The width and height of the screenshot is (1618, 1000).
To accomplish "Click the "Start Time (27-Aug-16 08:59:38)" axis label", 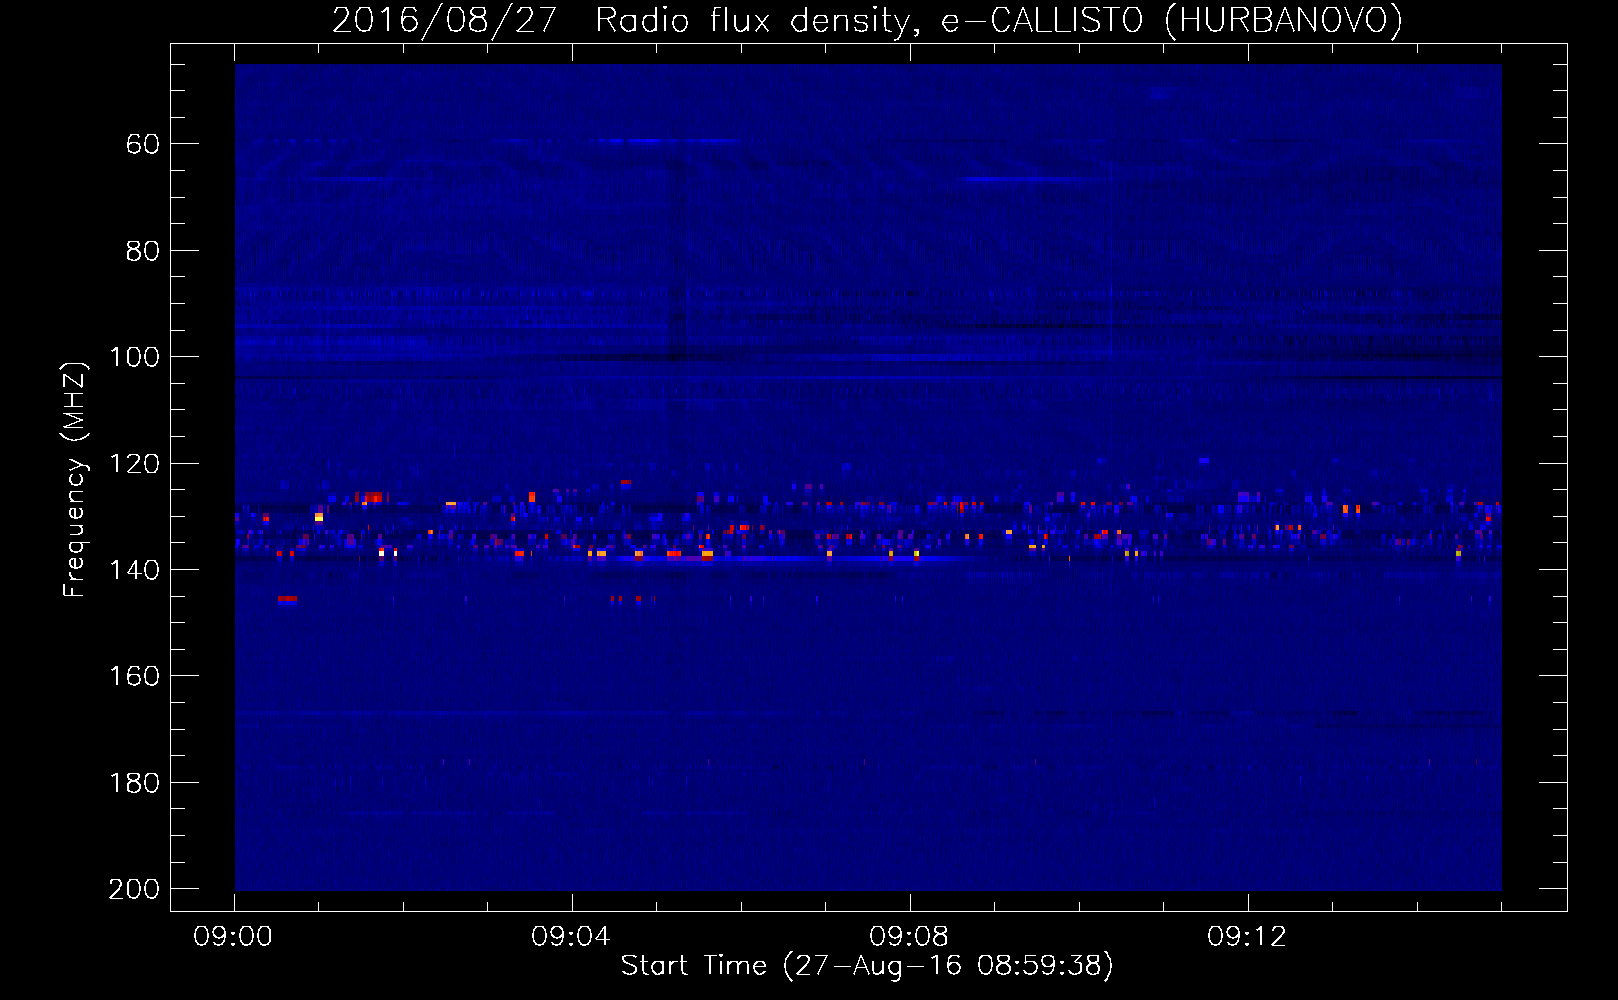I will (x=867, y=965).
